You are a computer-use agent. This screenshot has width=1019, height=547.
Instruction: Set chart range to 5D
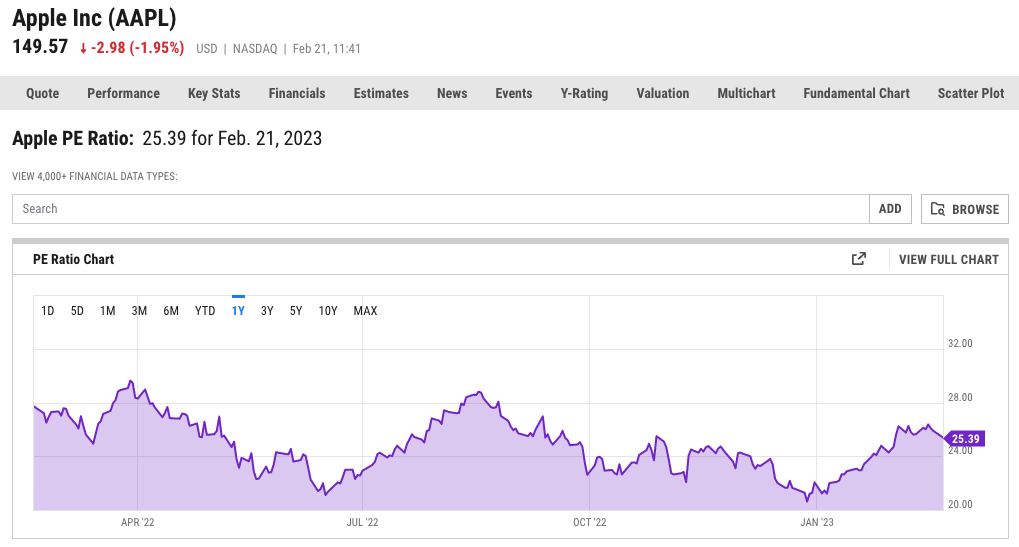point(77,311)
